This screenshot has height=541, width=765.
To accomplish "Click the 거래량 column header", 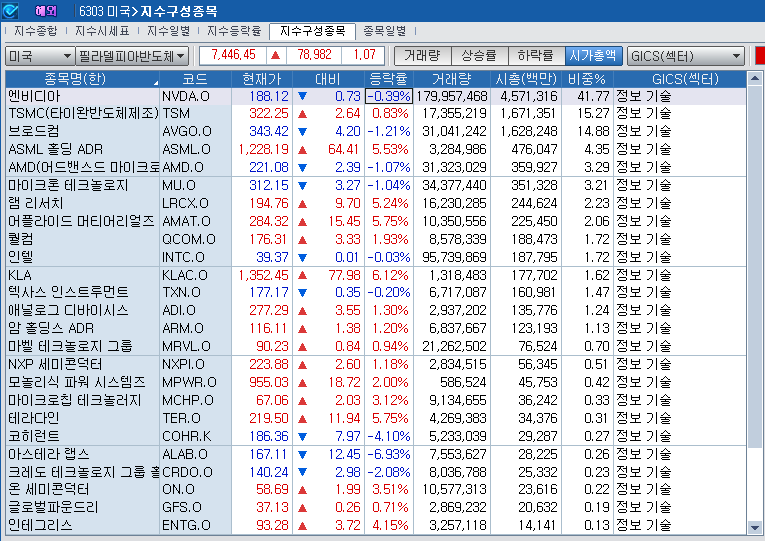I will [x=451, y=79].
